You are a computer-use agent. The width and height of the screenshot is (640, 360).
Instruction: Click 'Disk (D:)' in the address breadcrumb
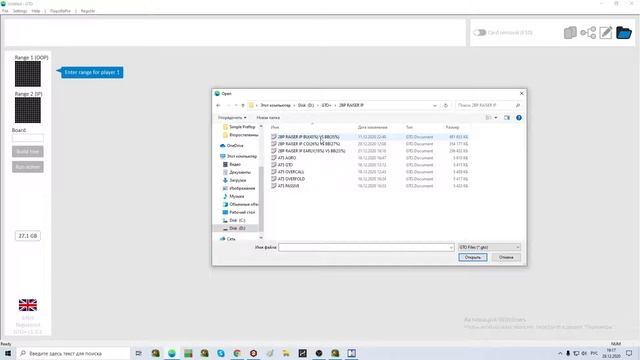pos(306,105)
